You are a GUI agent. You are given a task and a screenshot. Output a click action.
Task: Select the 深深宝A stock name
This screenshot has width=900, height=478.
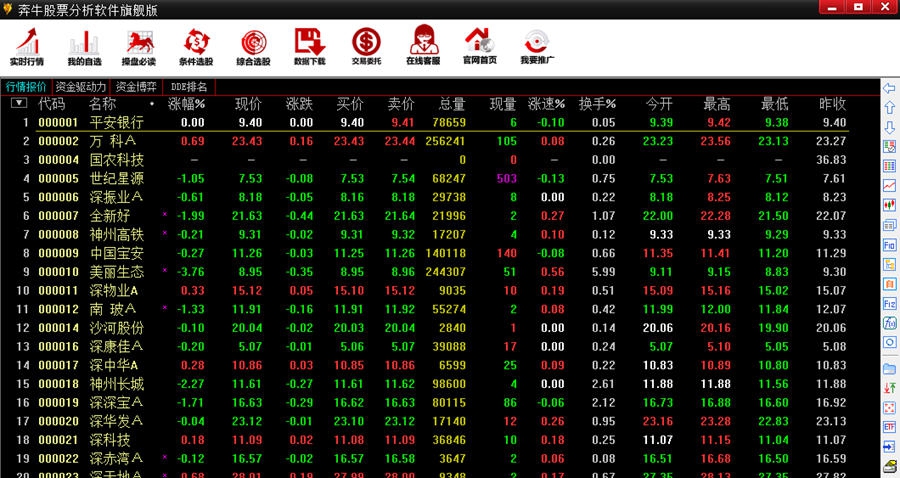tap(116, 402)
